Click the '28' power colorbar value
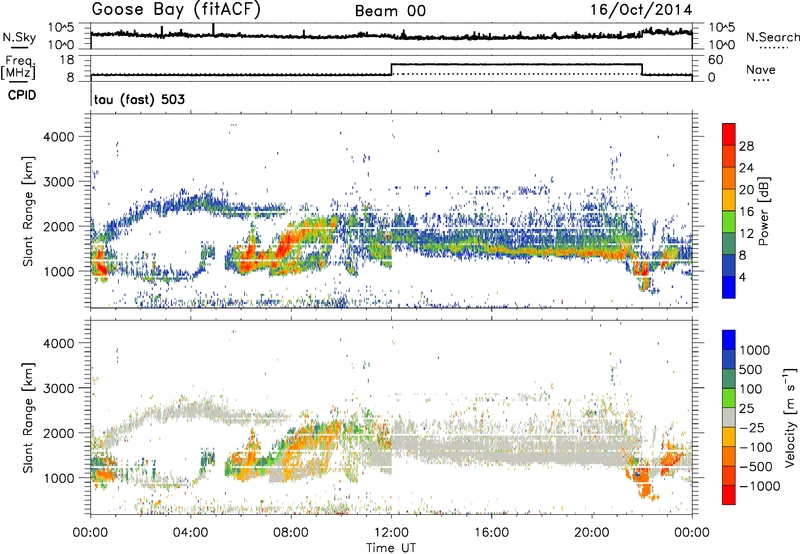 point(746,146)
